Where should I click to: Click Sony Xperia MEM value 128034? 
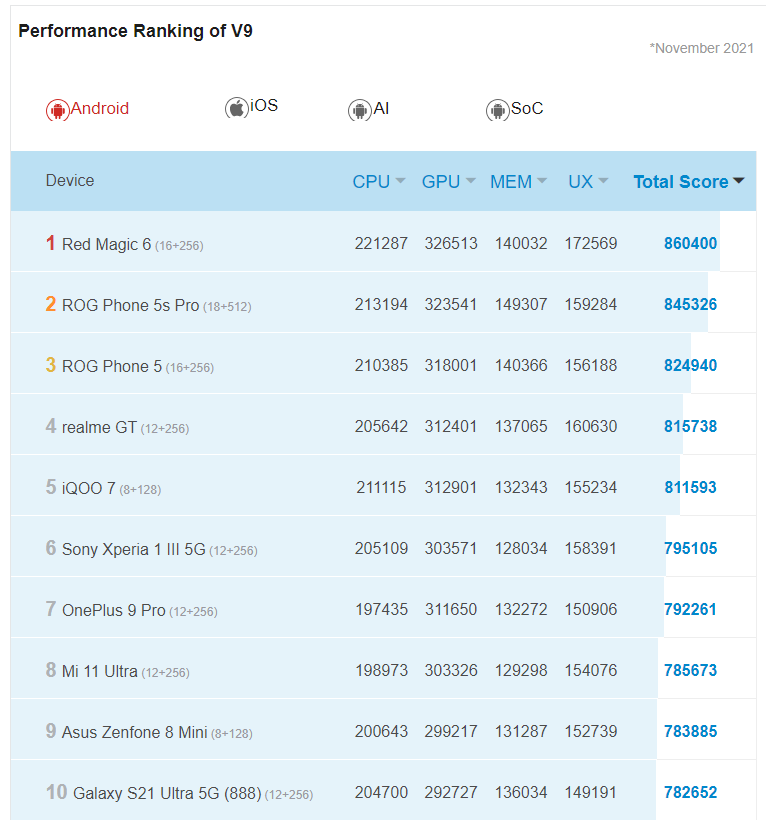(521, 549)
